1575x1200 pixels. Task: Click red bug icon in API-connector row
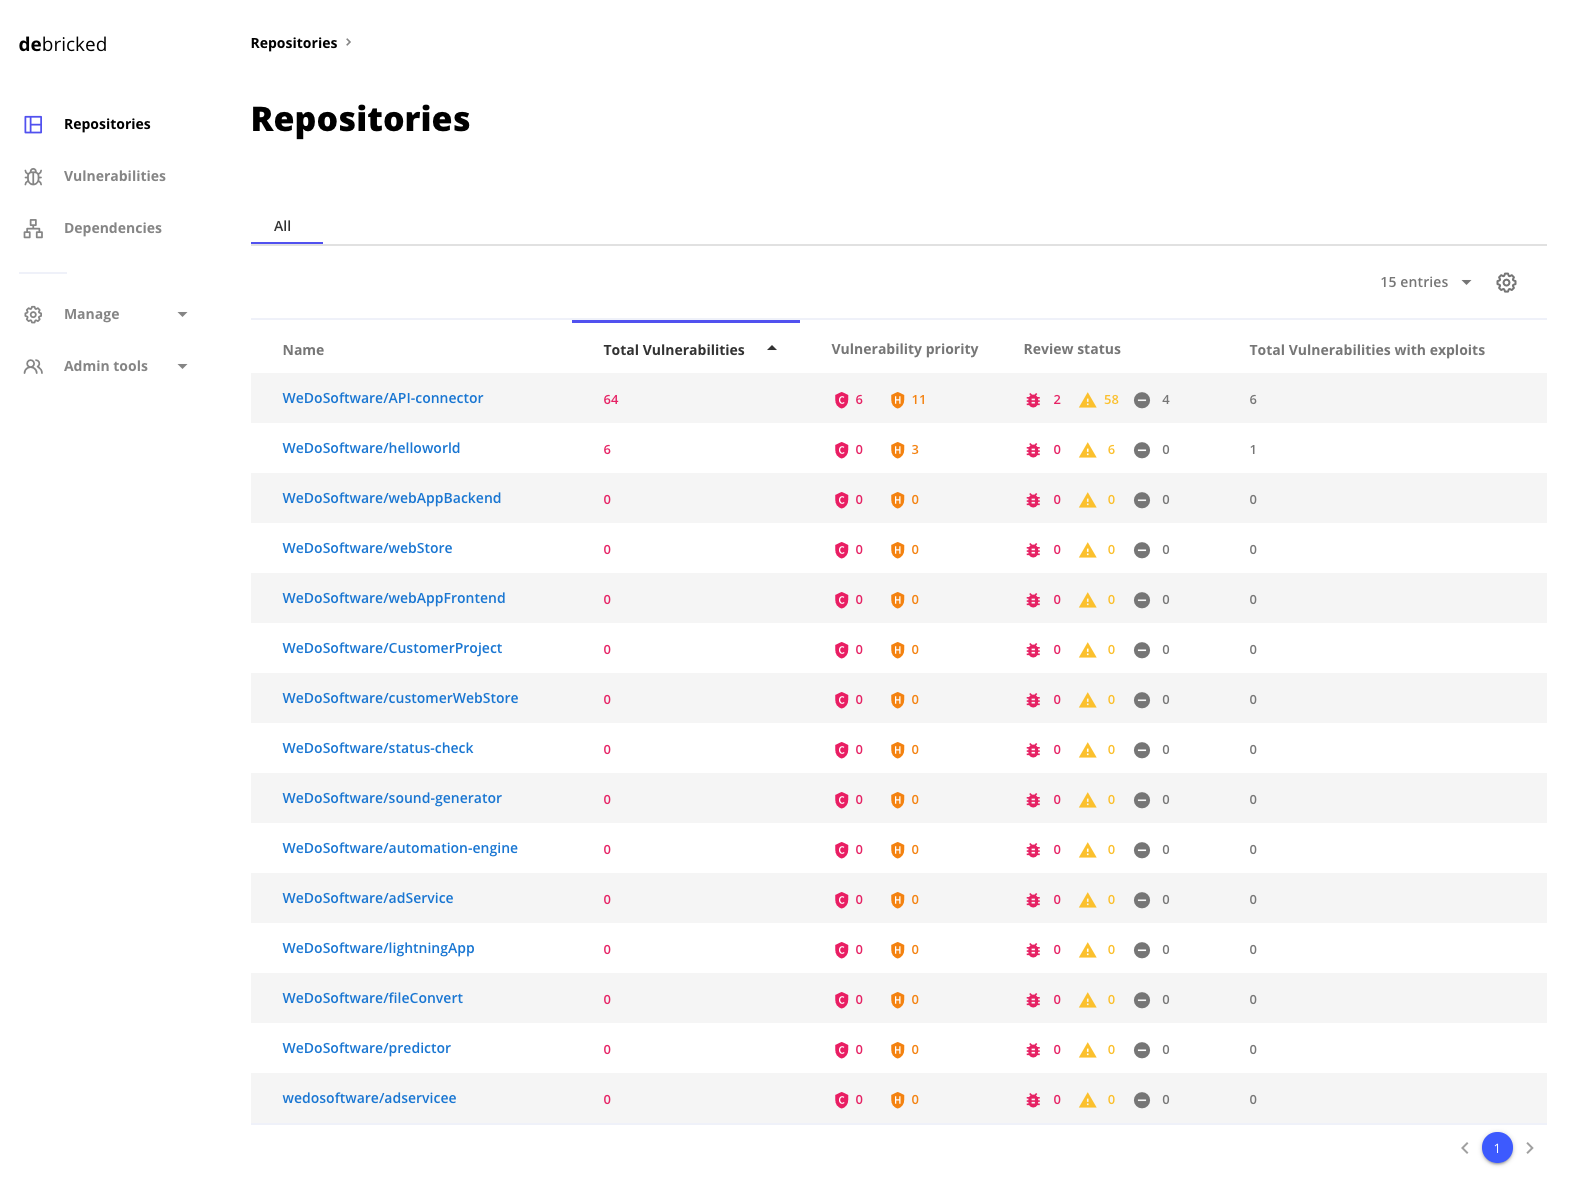tap(1033, 400)
